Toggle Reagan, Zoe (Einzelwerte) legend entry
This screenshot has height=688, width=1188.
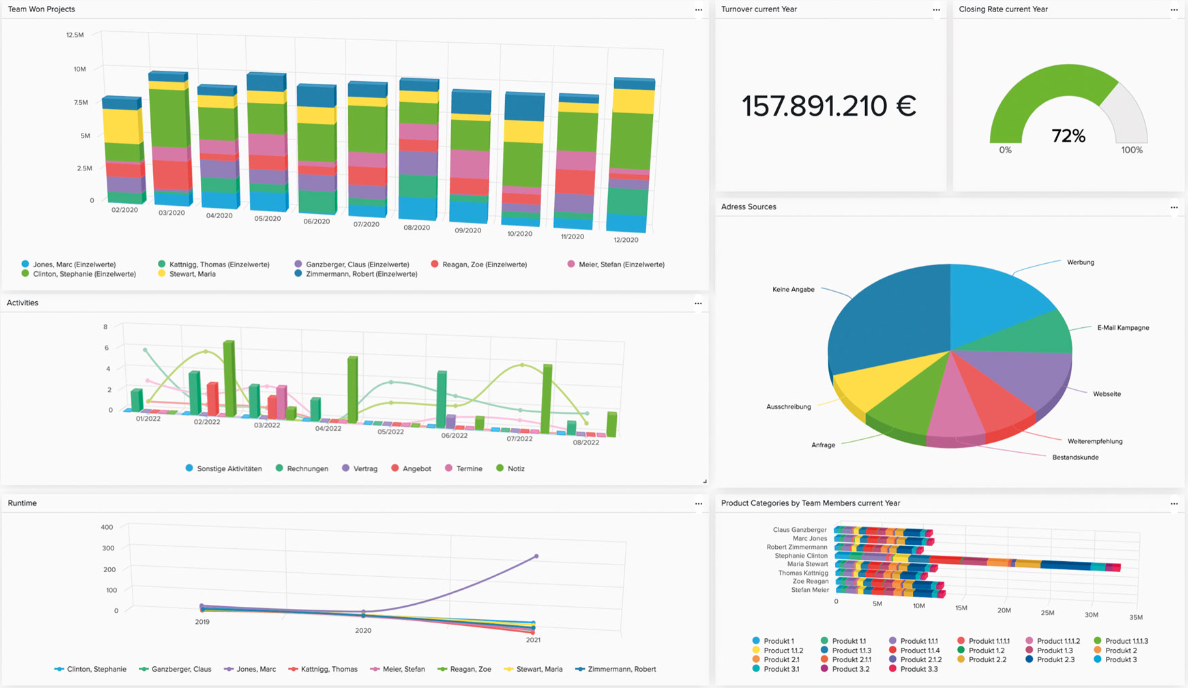(479, 264)
